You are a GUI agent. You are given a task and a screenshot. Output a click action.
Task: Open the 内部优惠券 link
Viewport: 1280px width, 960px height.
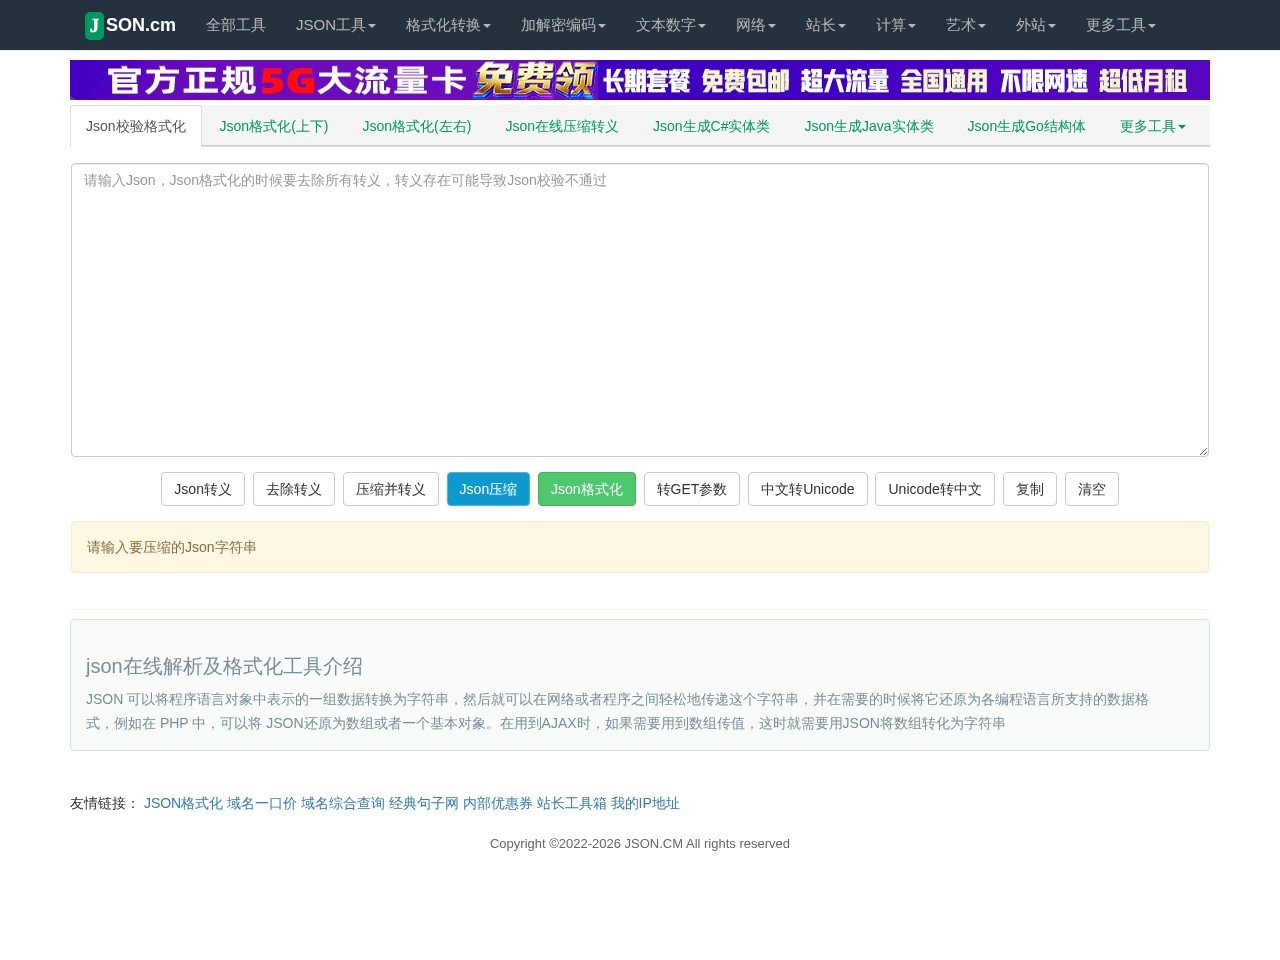click(x=498, y=803)
